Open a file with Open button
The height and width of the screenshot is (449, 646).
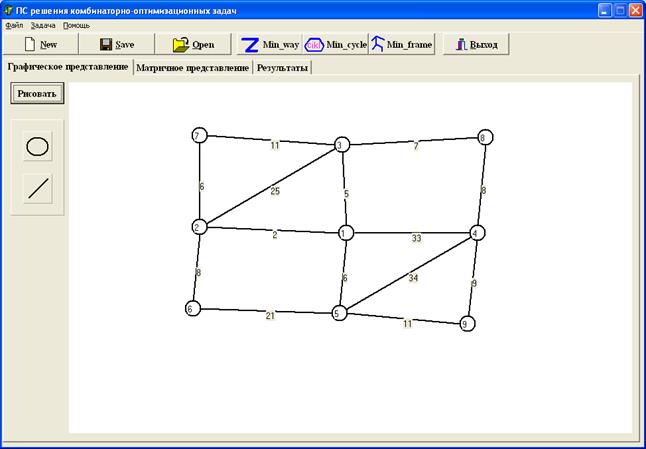tap(194, 44)
